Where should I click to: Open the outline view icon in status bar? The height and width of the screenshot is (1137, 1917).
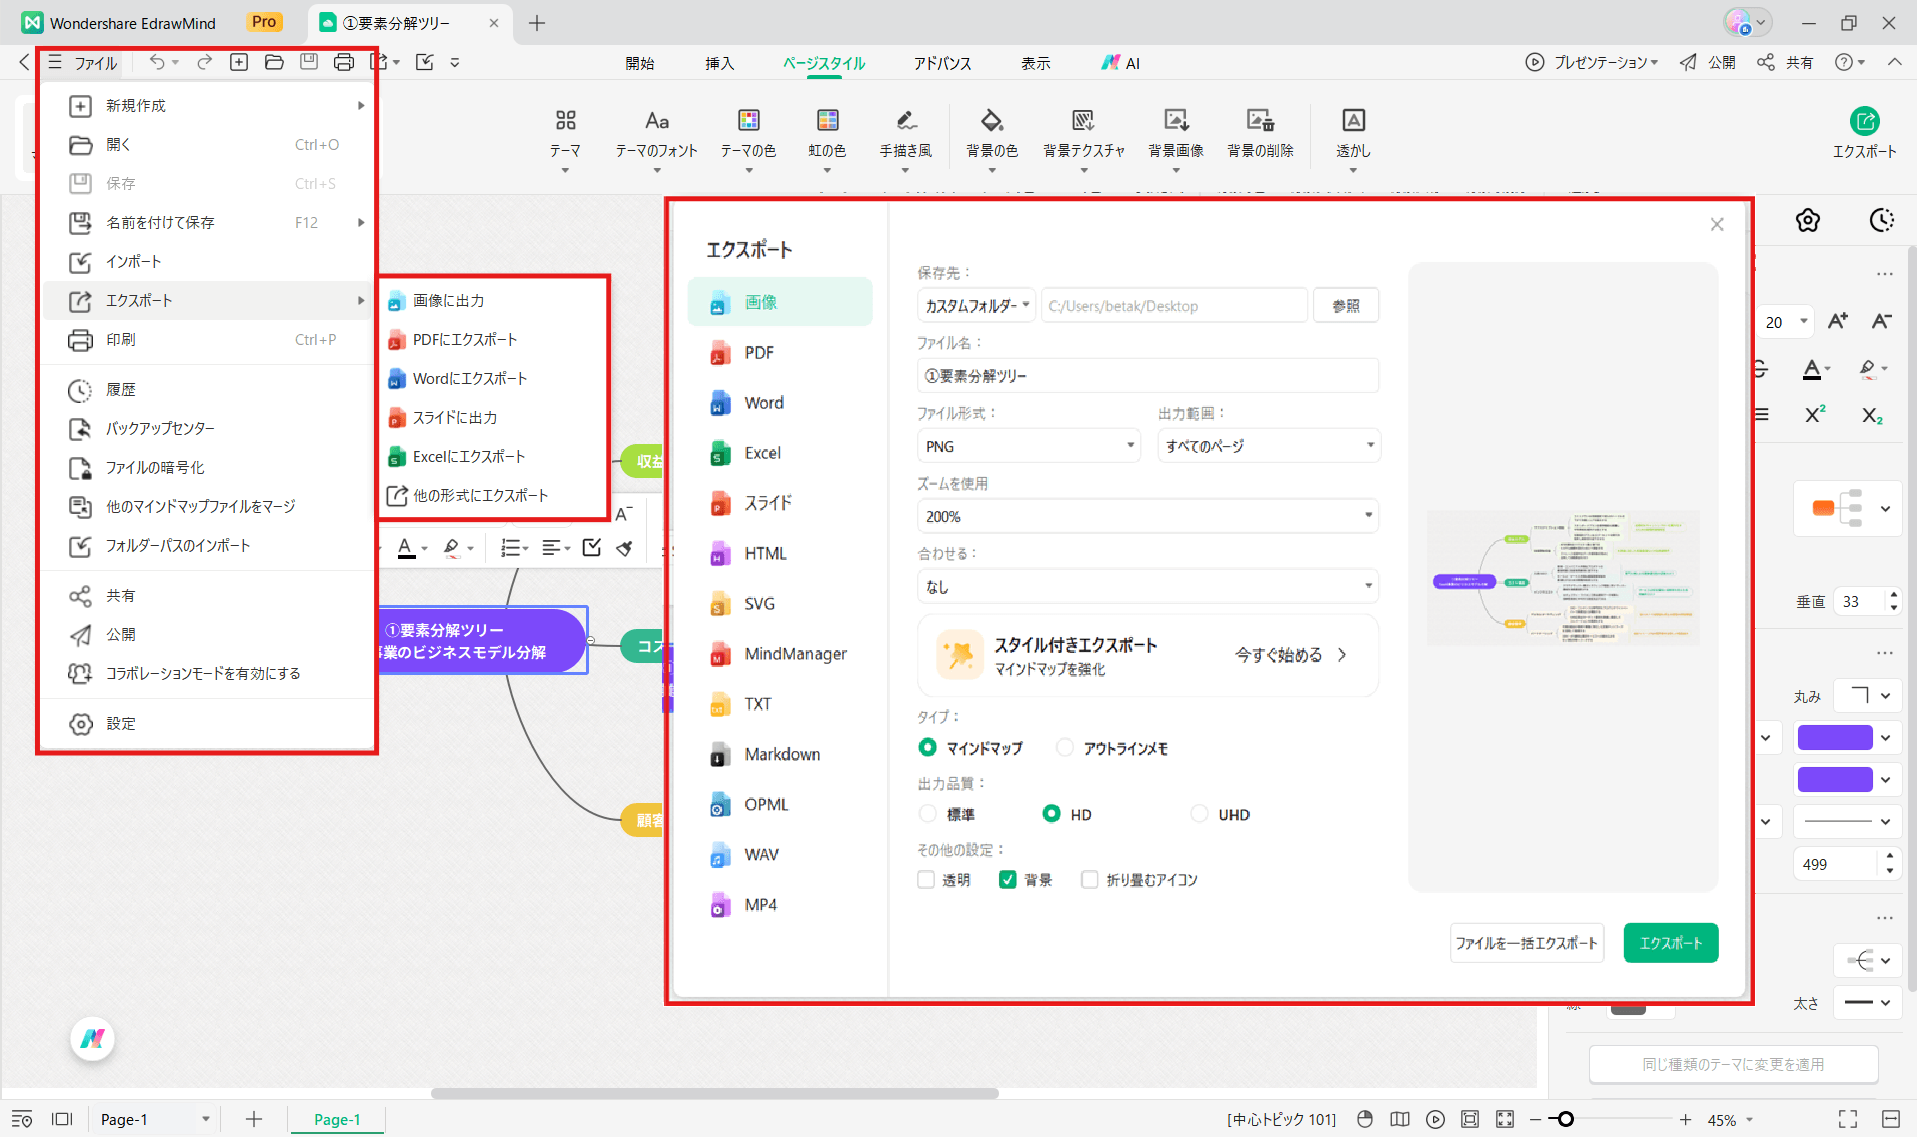22,1119
